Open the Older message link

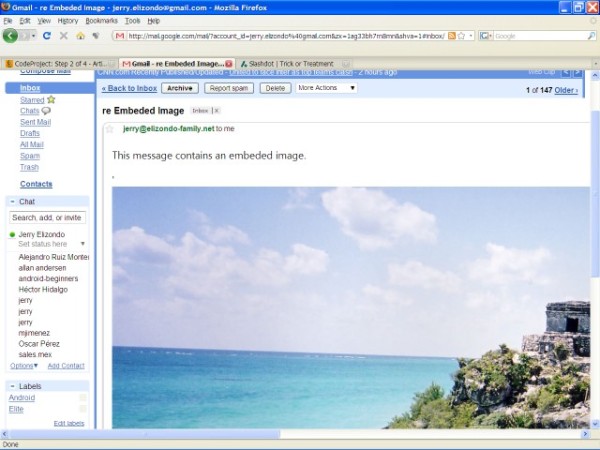[x=566, y=90]
